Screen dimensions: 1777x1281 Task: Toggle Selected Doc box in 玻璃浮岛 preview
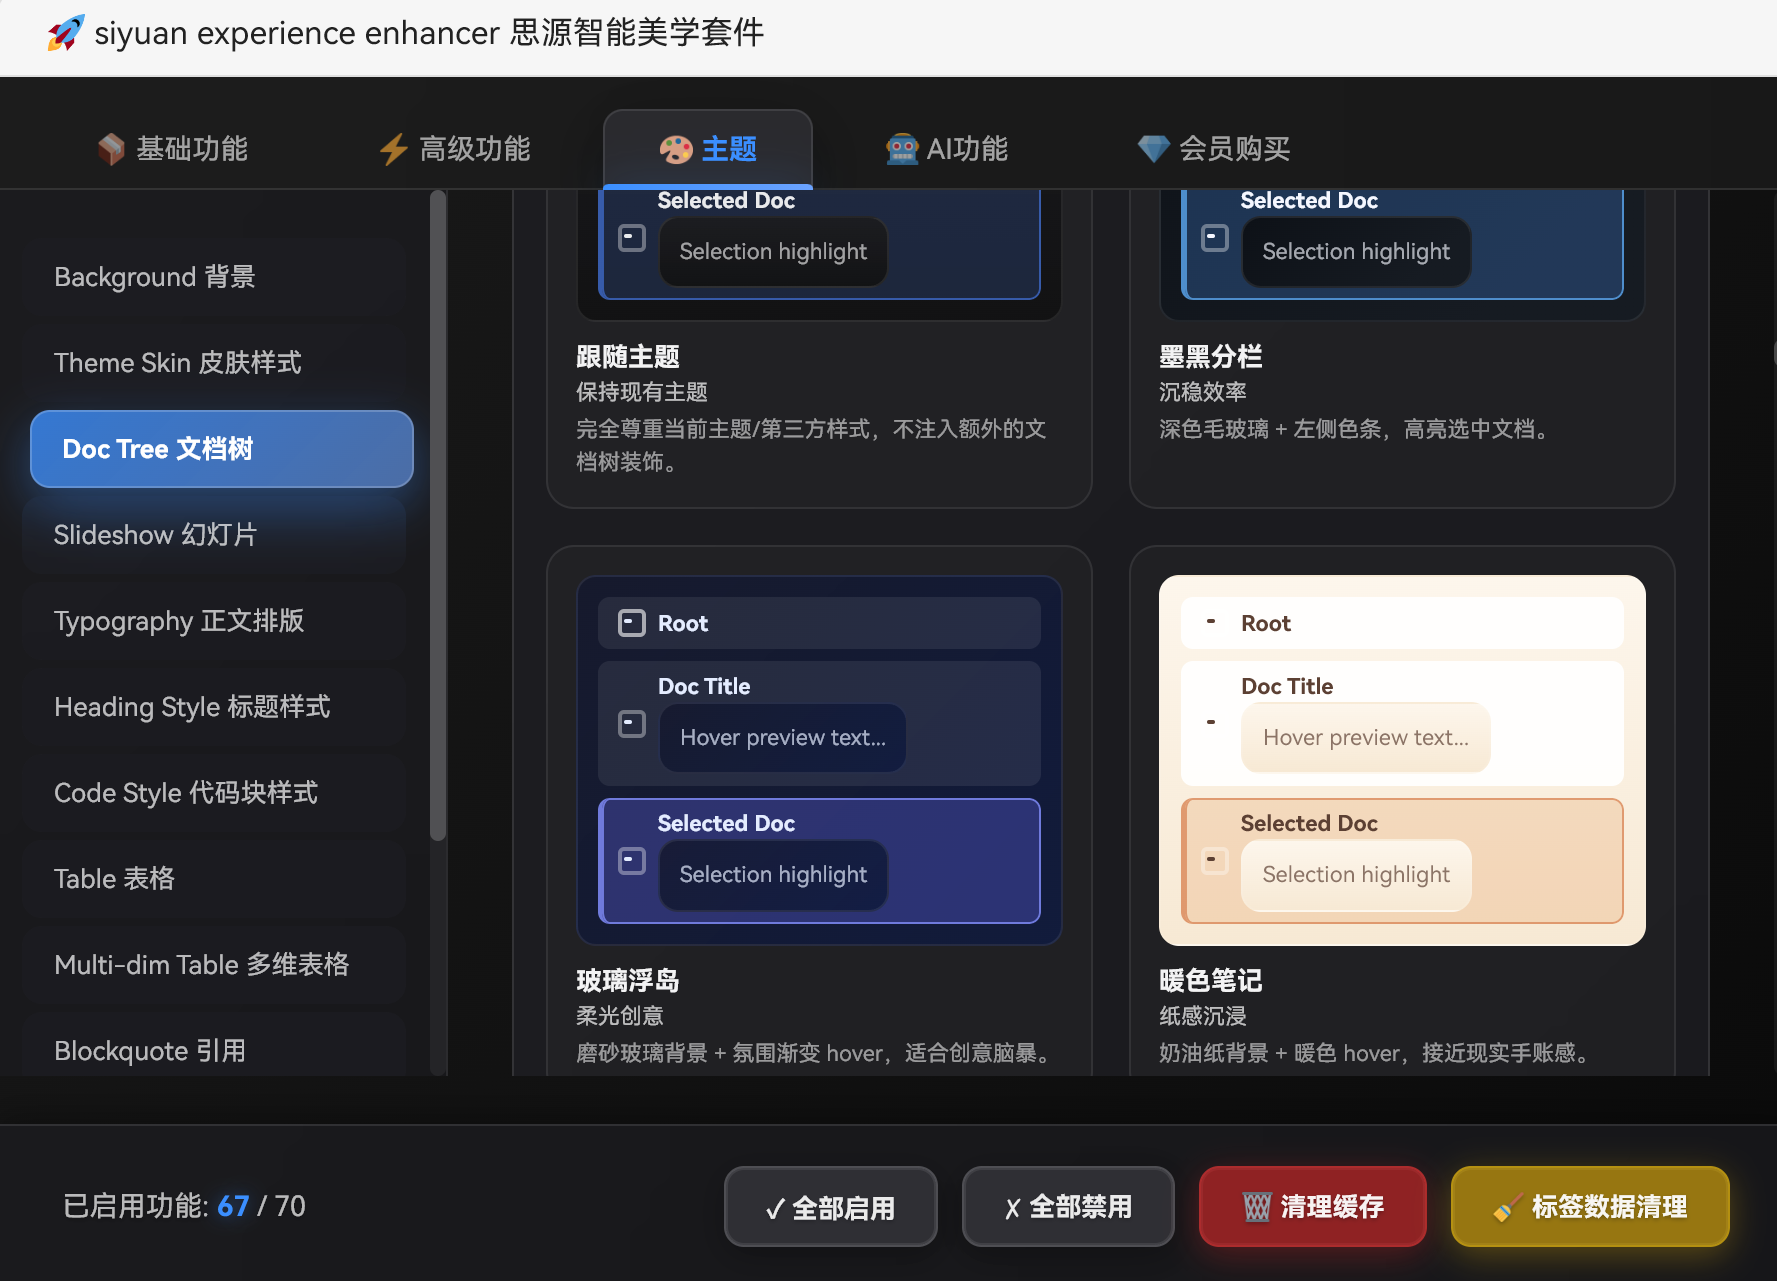(x=632, y=860)
